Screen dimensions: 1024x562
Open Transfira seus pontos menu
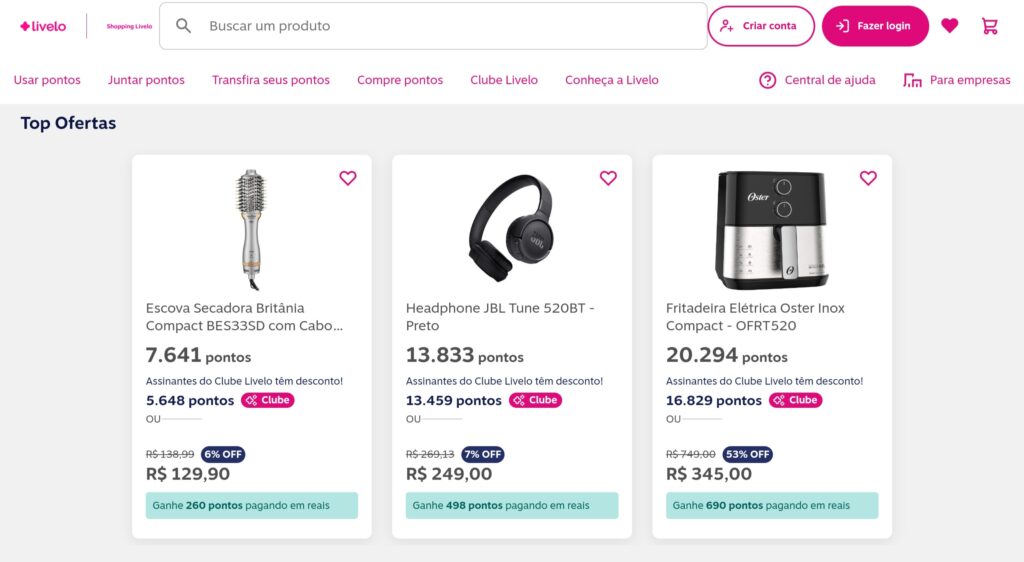270,80
